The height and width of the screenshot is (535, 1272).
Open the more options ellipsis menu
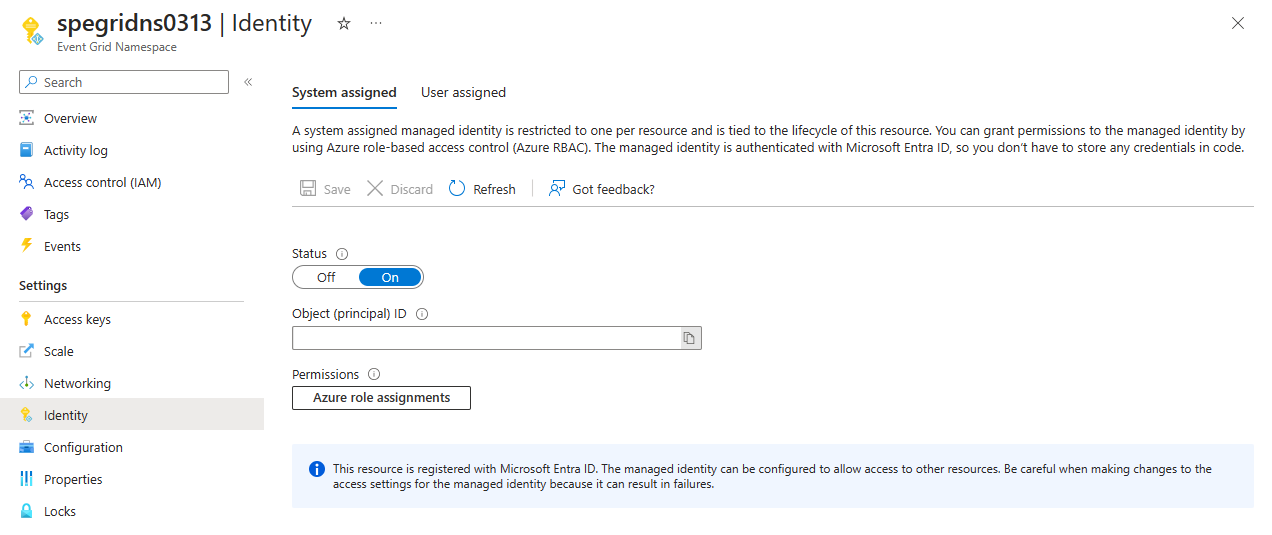tap(376, 23)
